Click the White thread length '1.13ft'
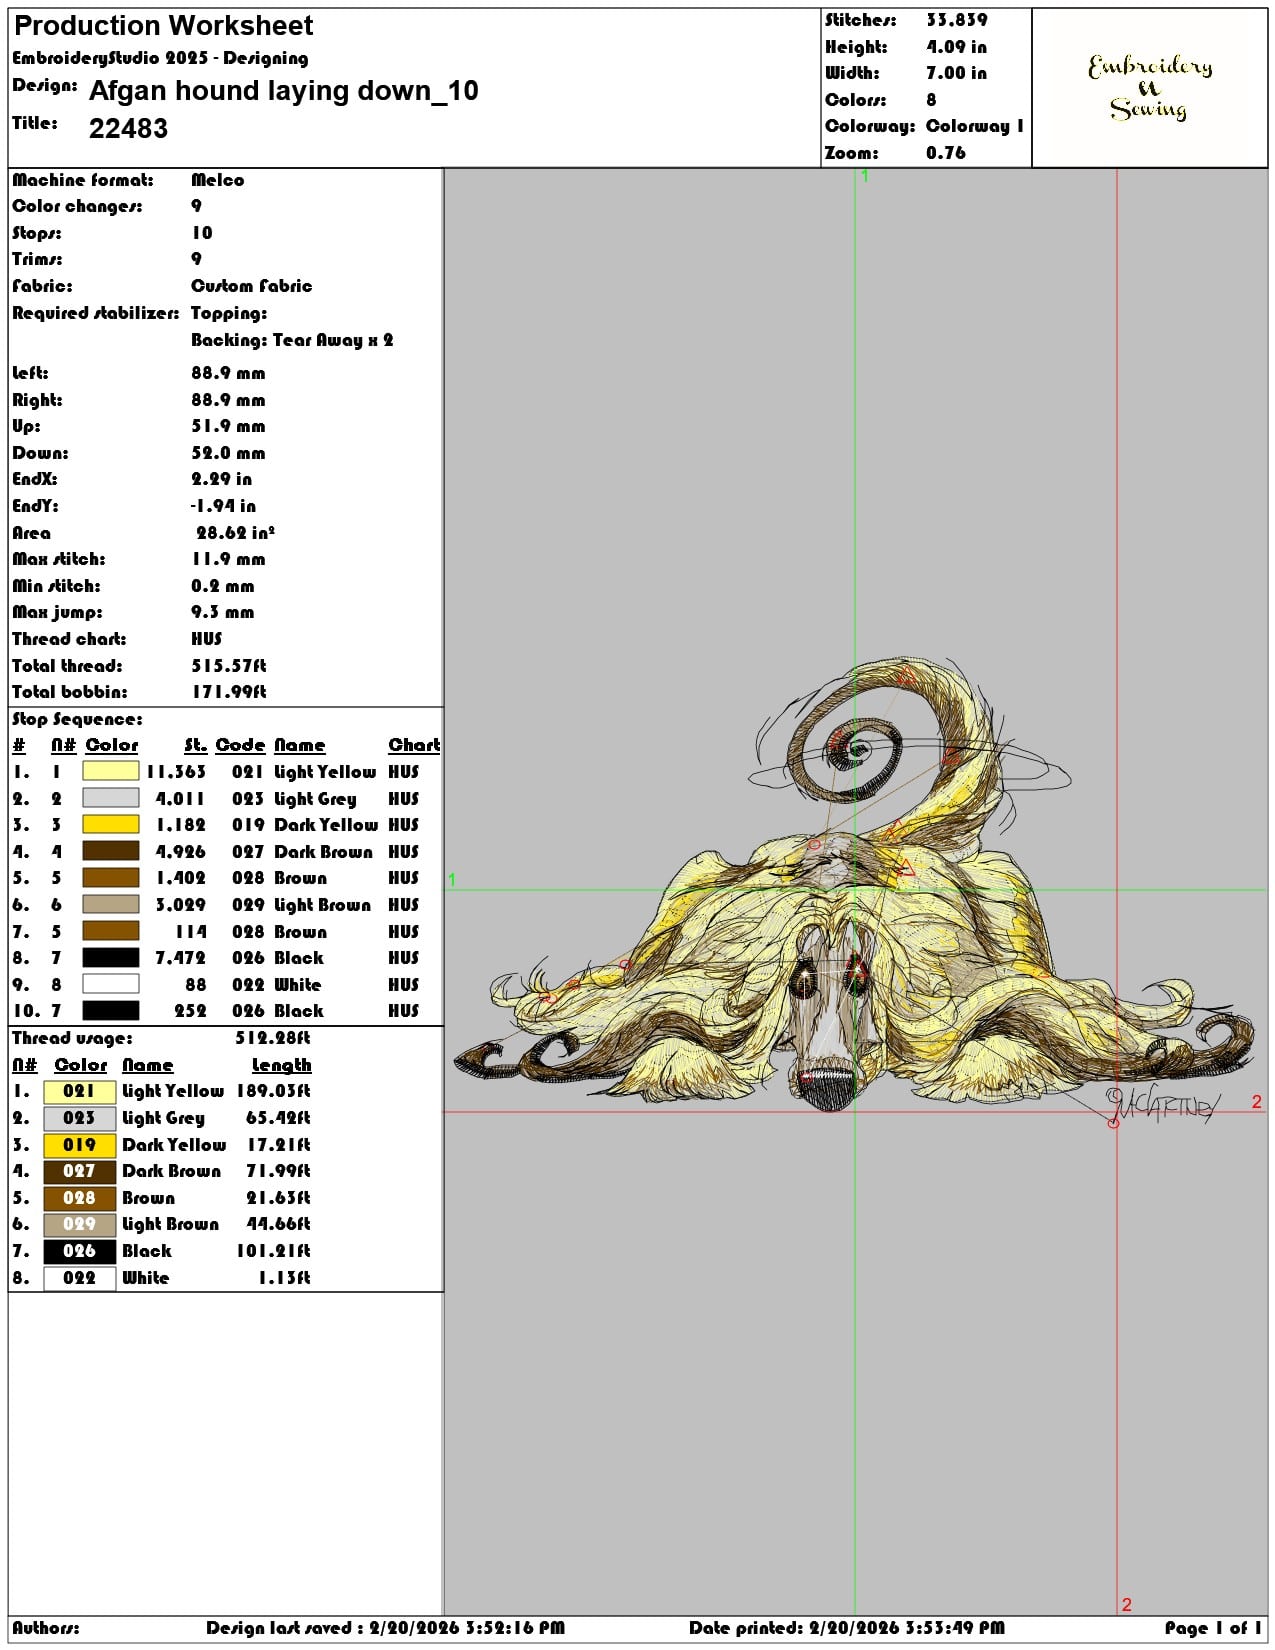1275x1650 pixels. coord(284,1278)
